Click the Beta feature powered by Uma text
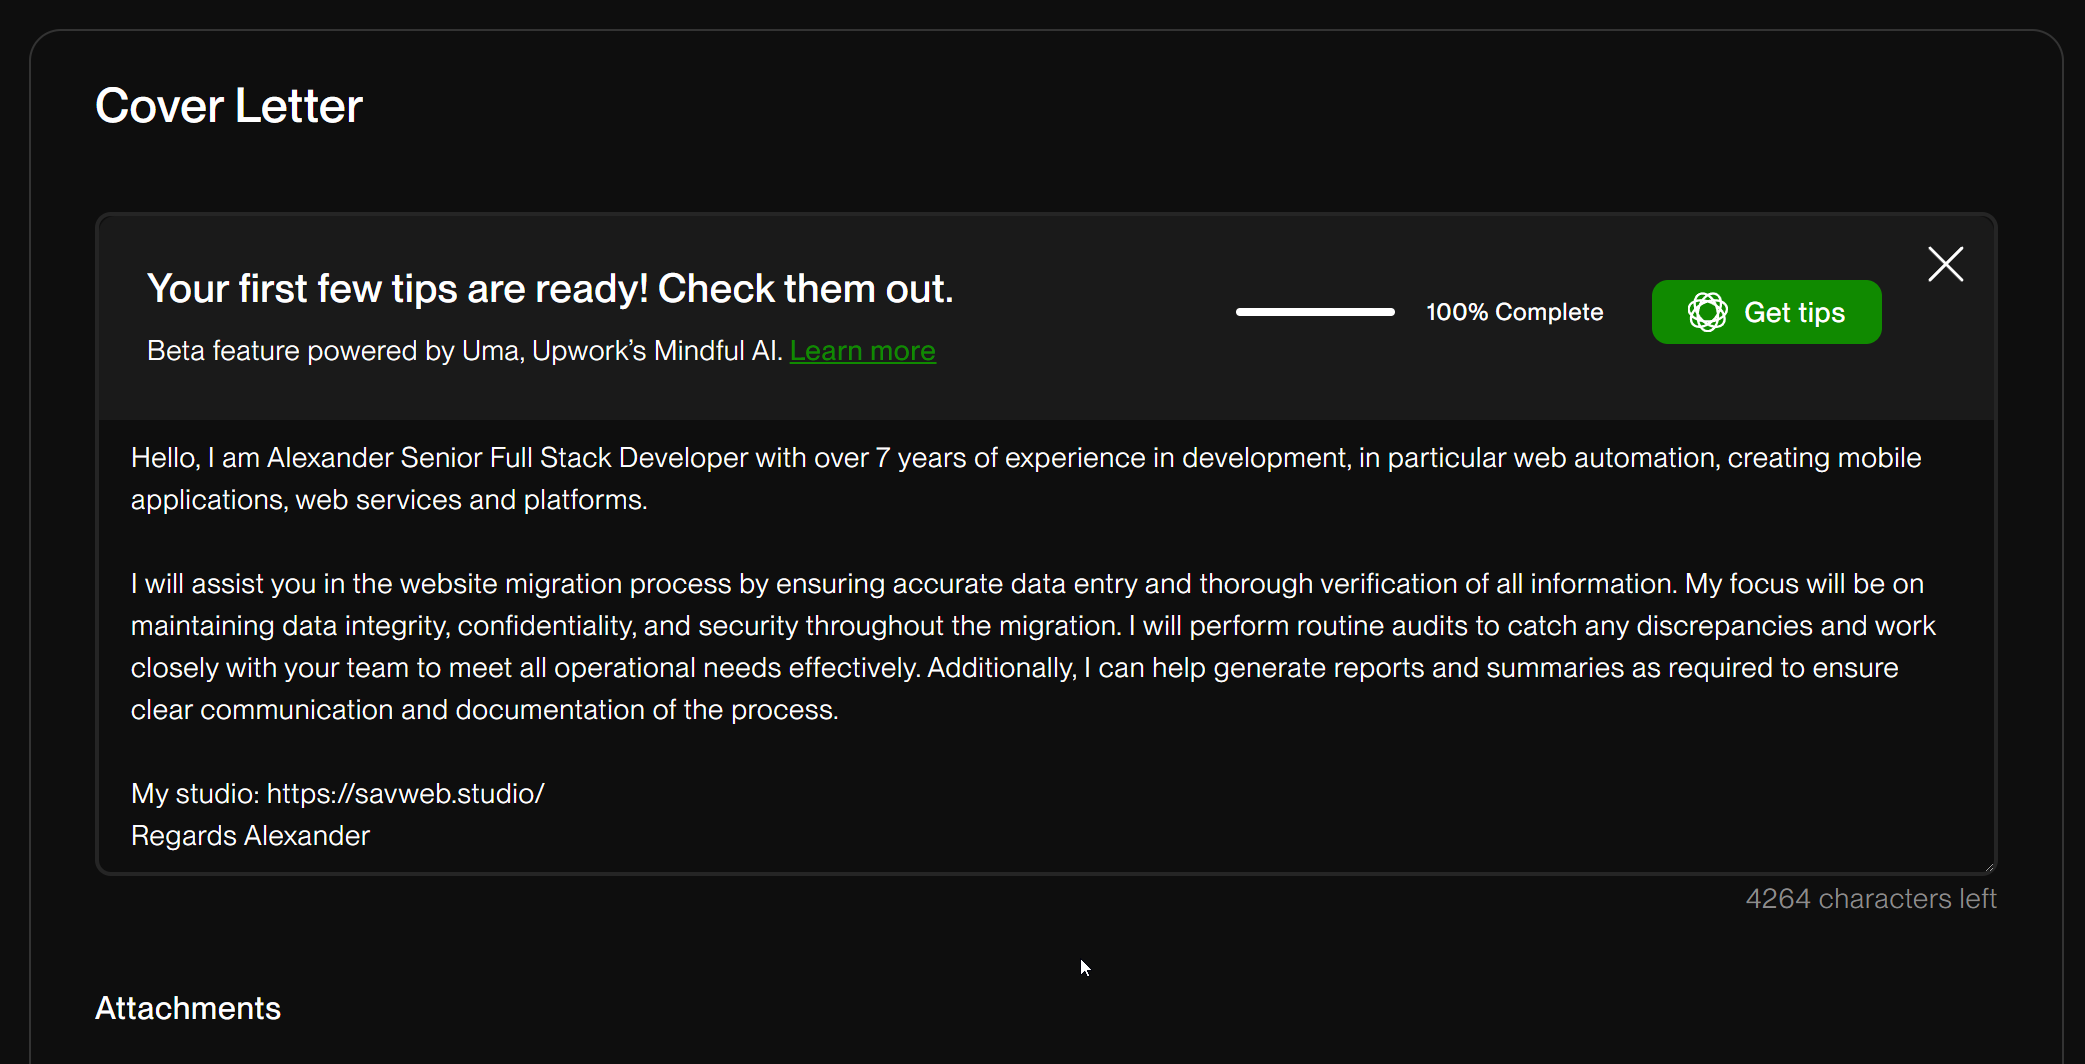This screenshot has width=2085, height=1064. point(464,351)
